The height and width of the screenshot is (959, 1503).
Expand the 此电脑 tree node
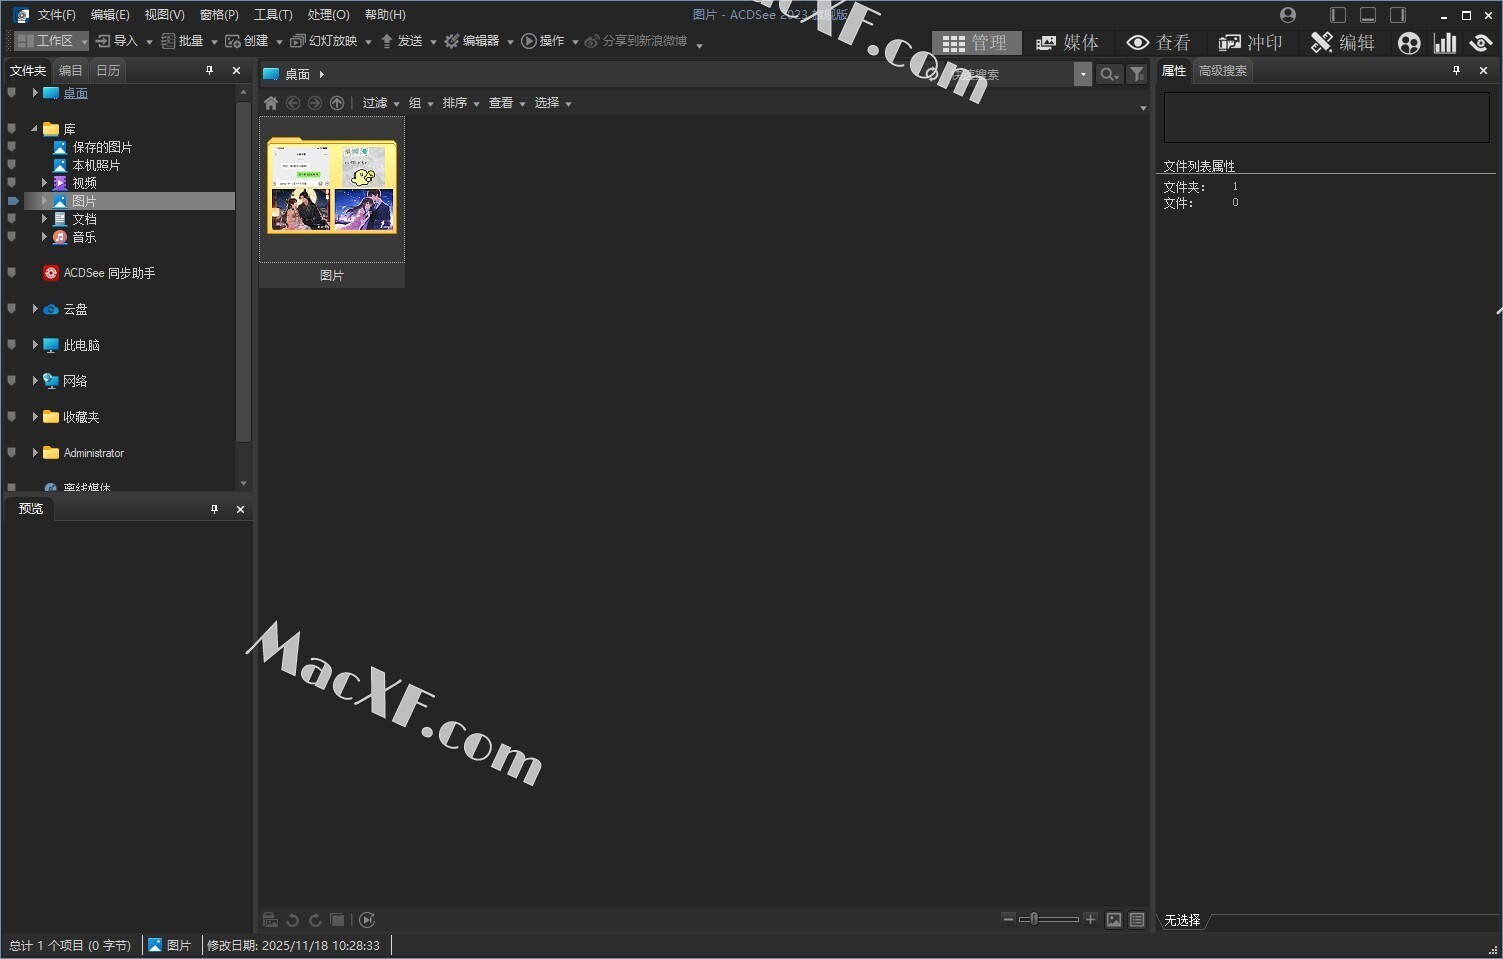35,345
